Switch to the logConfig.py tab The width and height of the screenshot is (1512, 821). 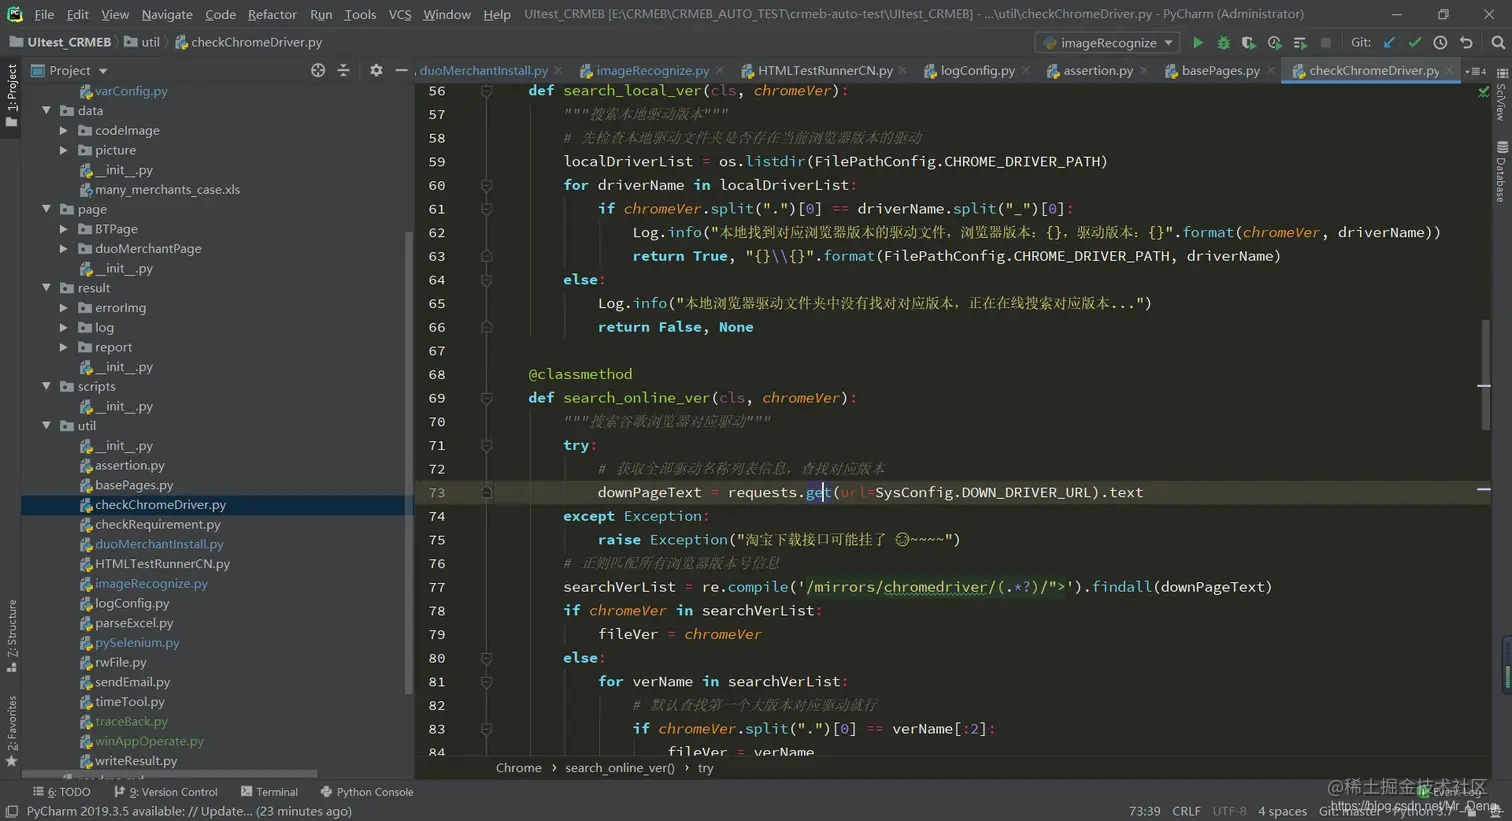click(977, 71)
